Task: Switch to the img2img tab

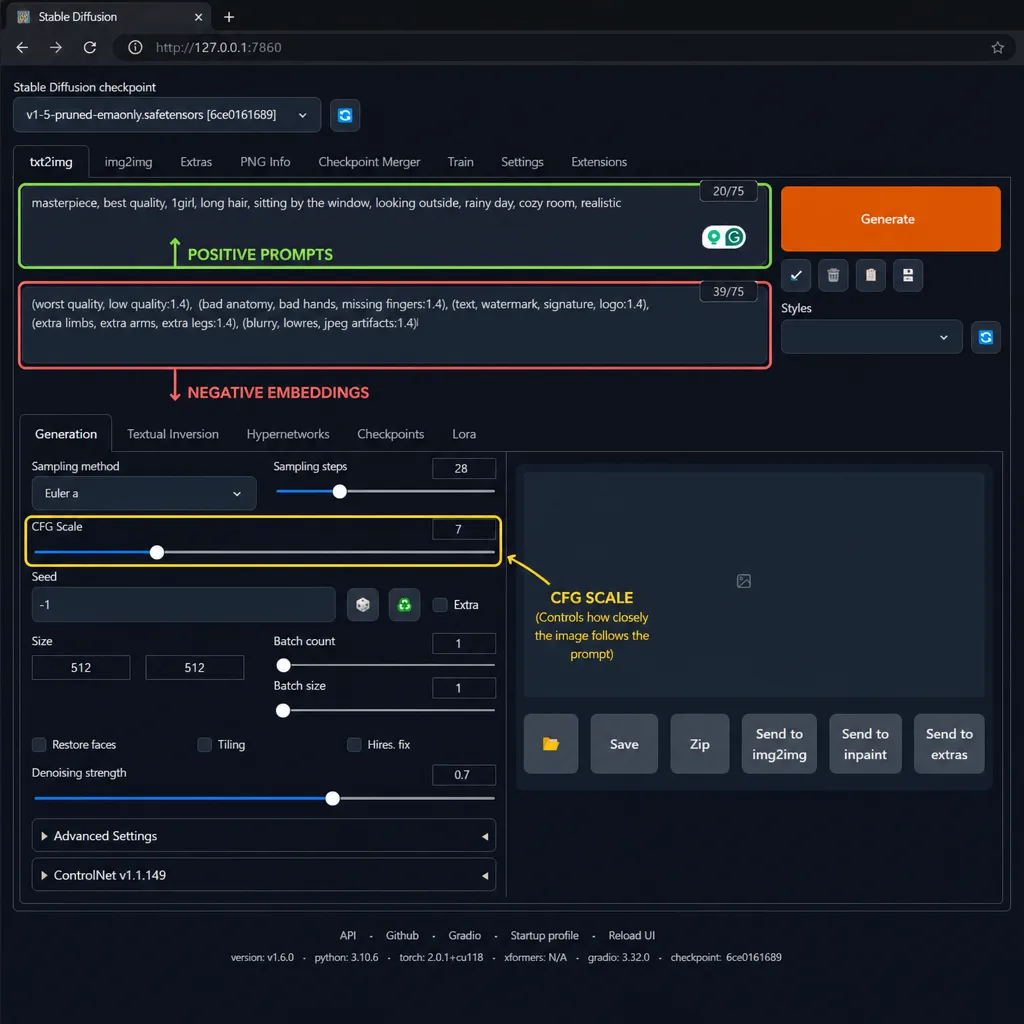Action: (x=129, y=162)
